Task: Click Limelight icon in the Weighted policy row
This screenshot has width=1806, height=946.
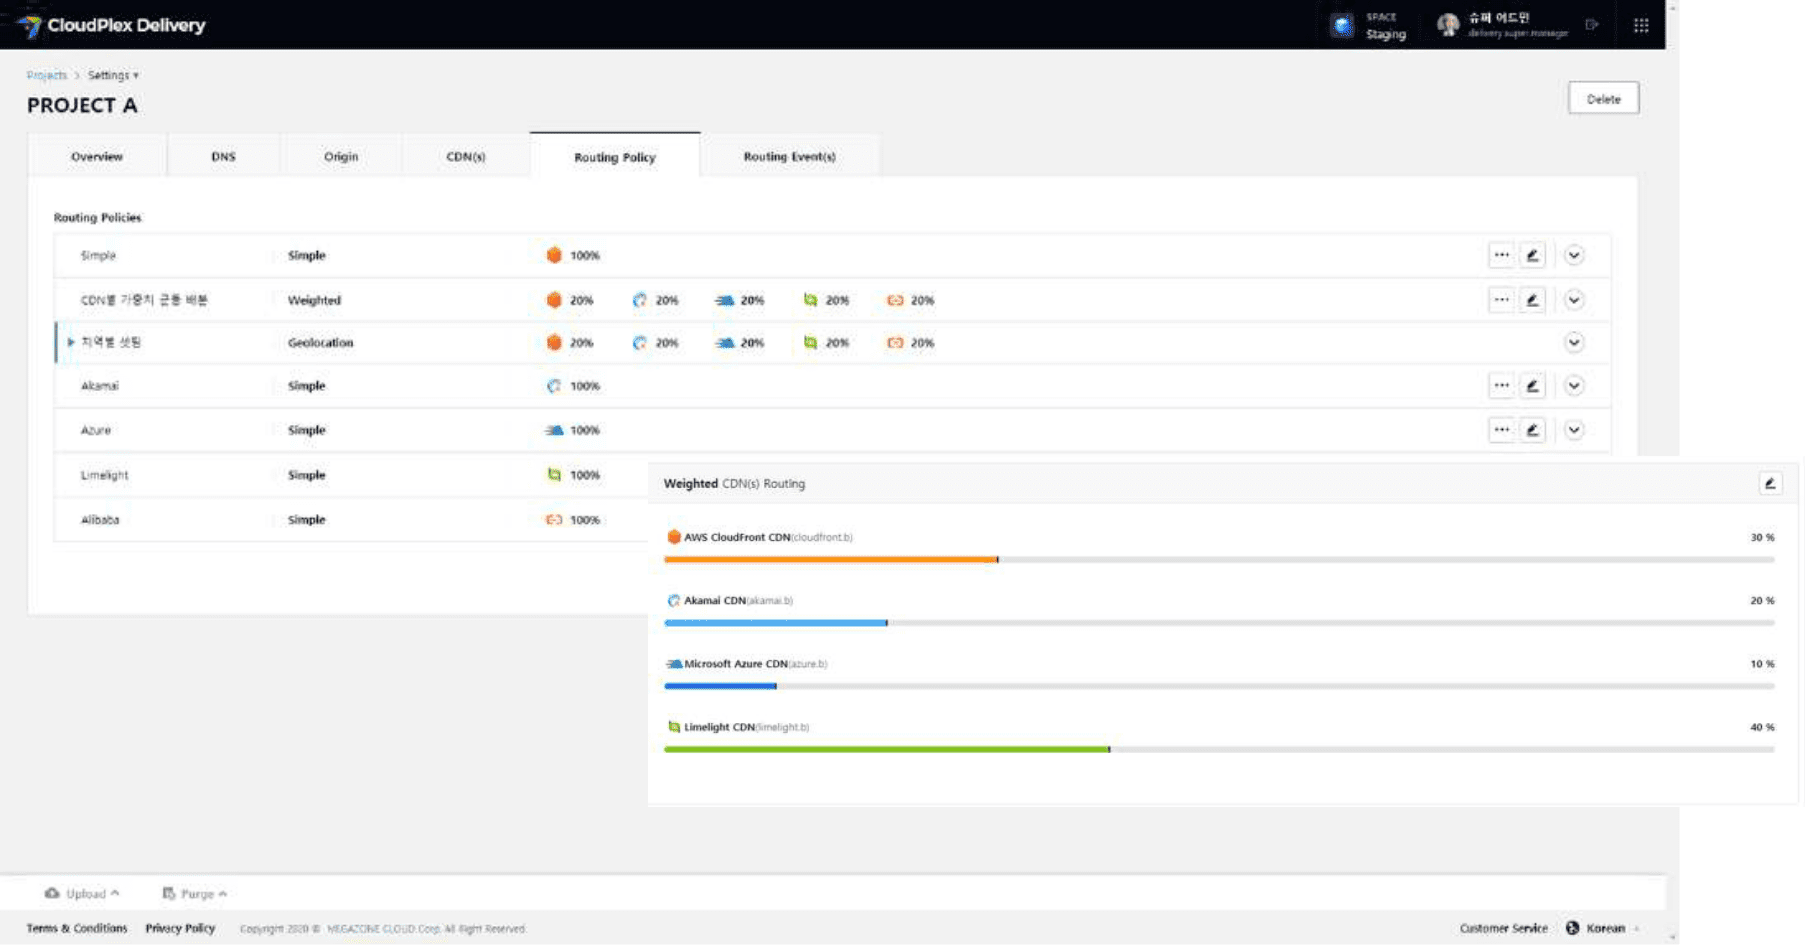Action: click(810, 300)
